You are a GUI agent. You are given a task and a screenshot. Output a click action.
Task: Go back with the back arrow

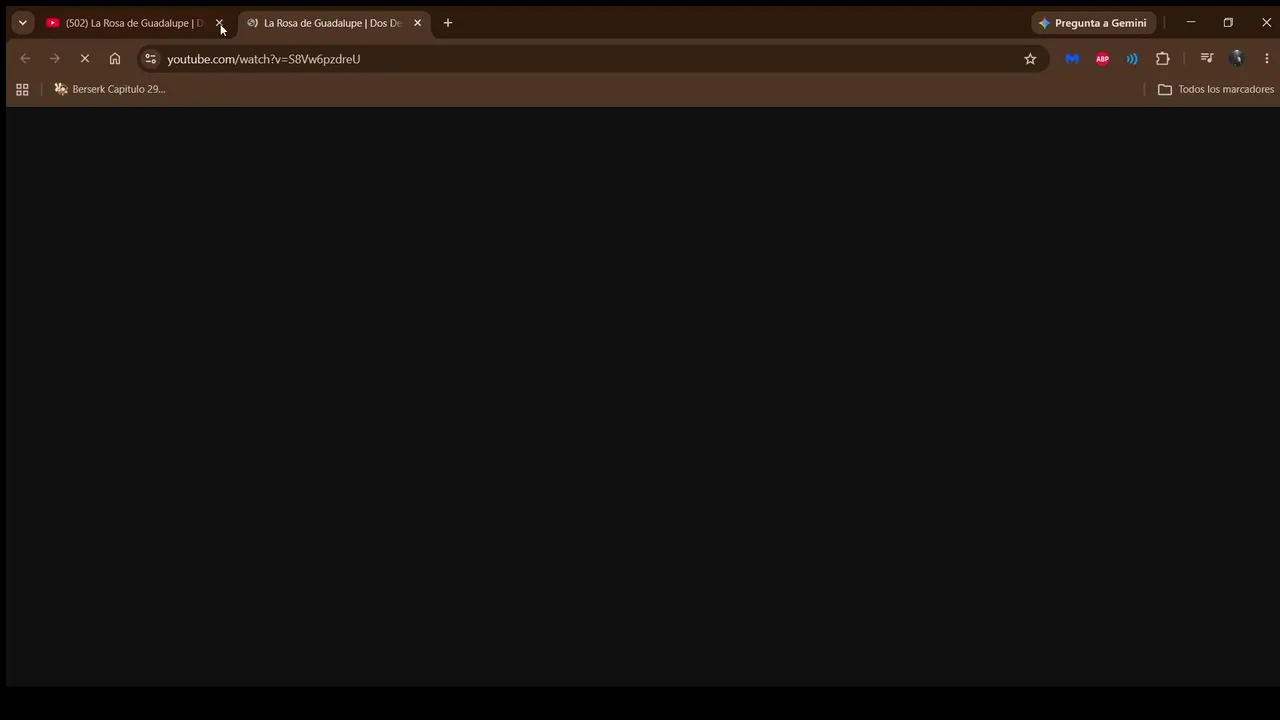click(x=25, y=59)
